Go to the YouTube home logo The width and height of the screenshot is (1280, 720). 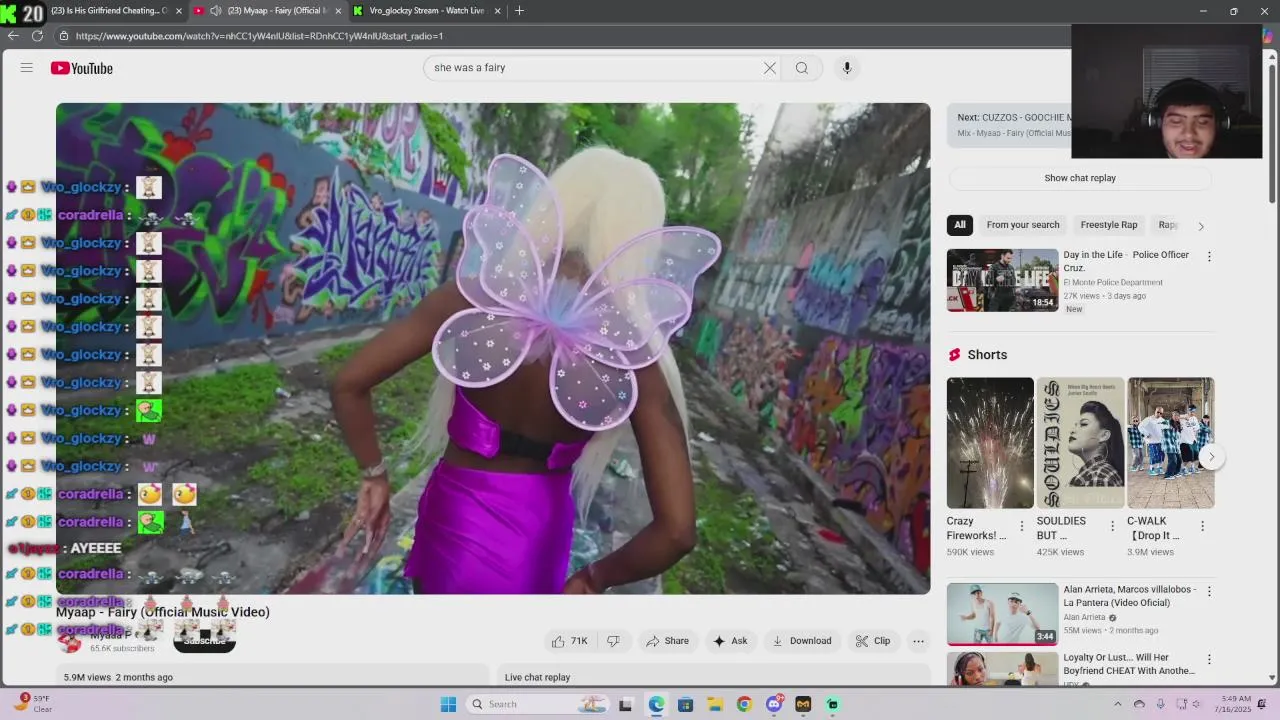click(x=82, y=68)
